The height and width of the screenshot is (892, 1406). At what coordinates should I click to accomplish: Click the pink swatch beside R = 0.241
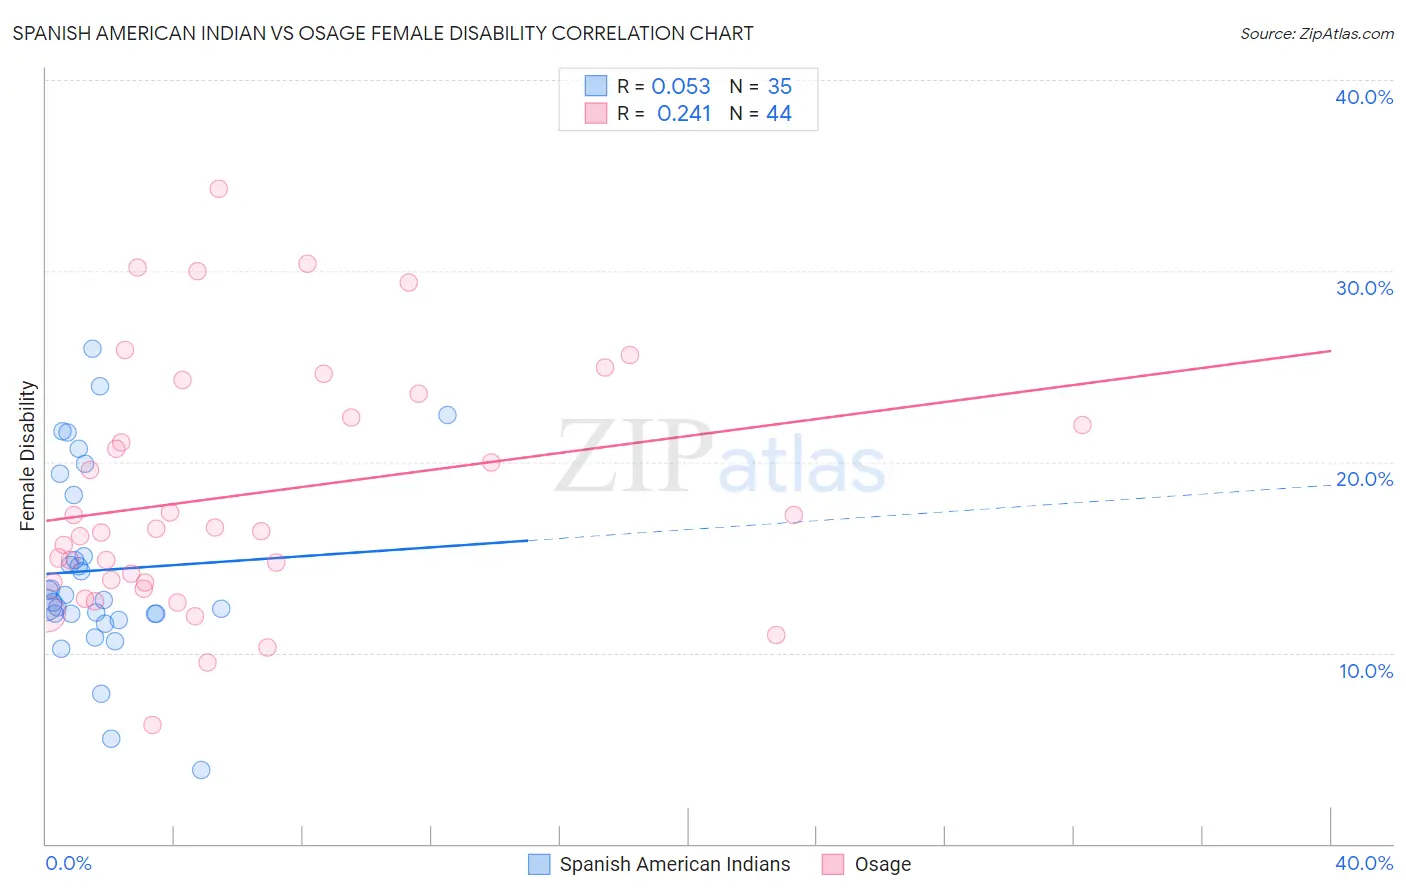596,113
